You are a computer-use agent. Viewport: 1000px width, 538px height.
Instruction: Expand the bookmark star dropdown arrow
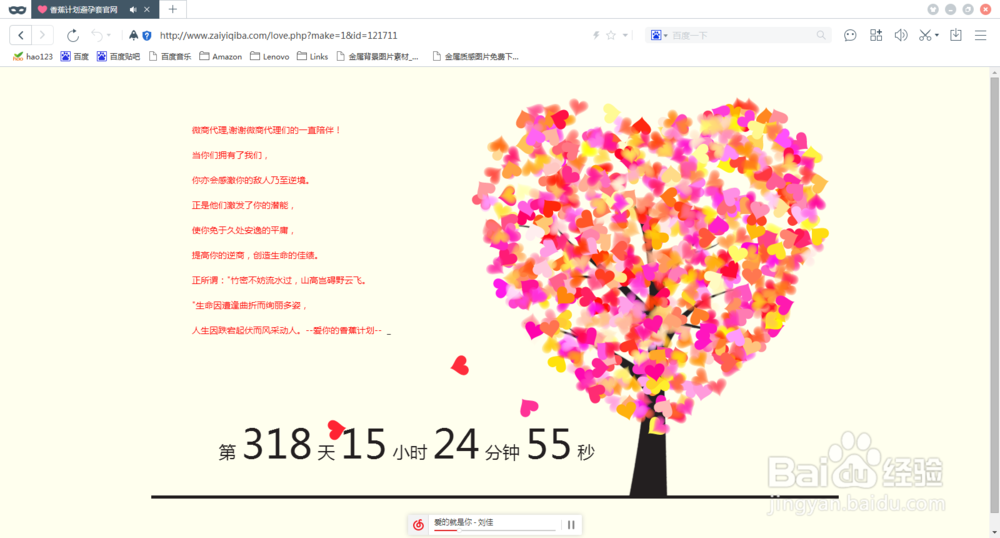pos(625,36)
